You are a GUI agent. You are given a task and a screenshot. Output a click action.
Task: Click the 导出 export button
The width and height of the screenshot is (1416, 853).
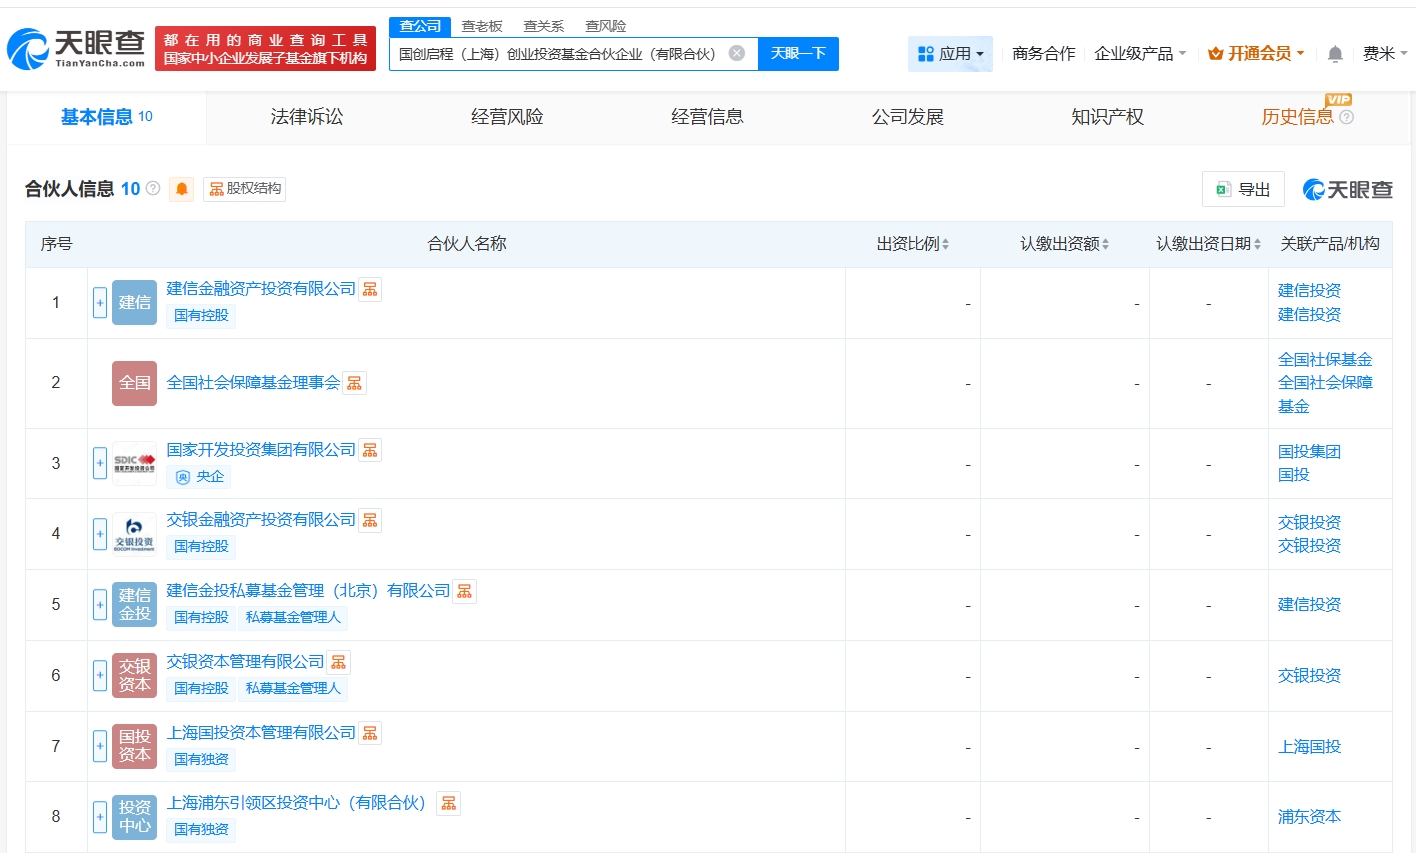coord(1243,189)
